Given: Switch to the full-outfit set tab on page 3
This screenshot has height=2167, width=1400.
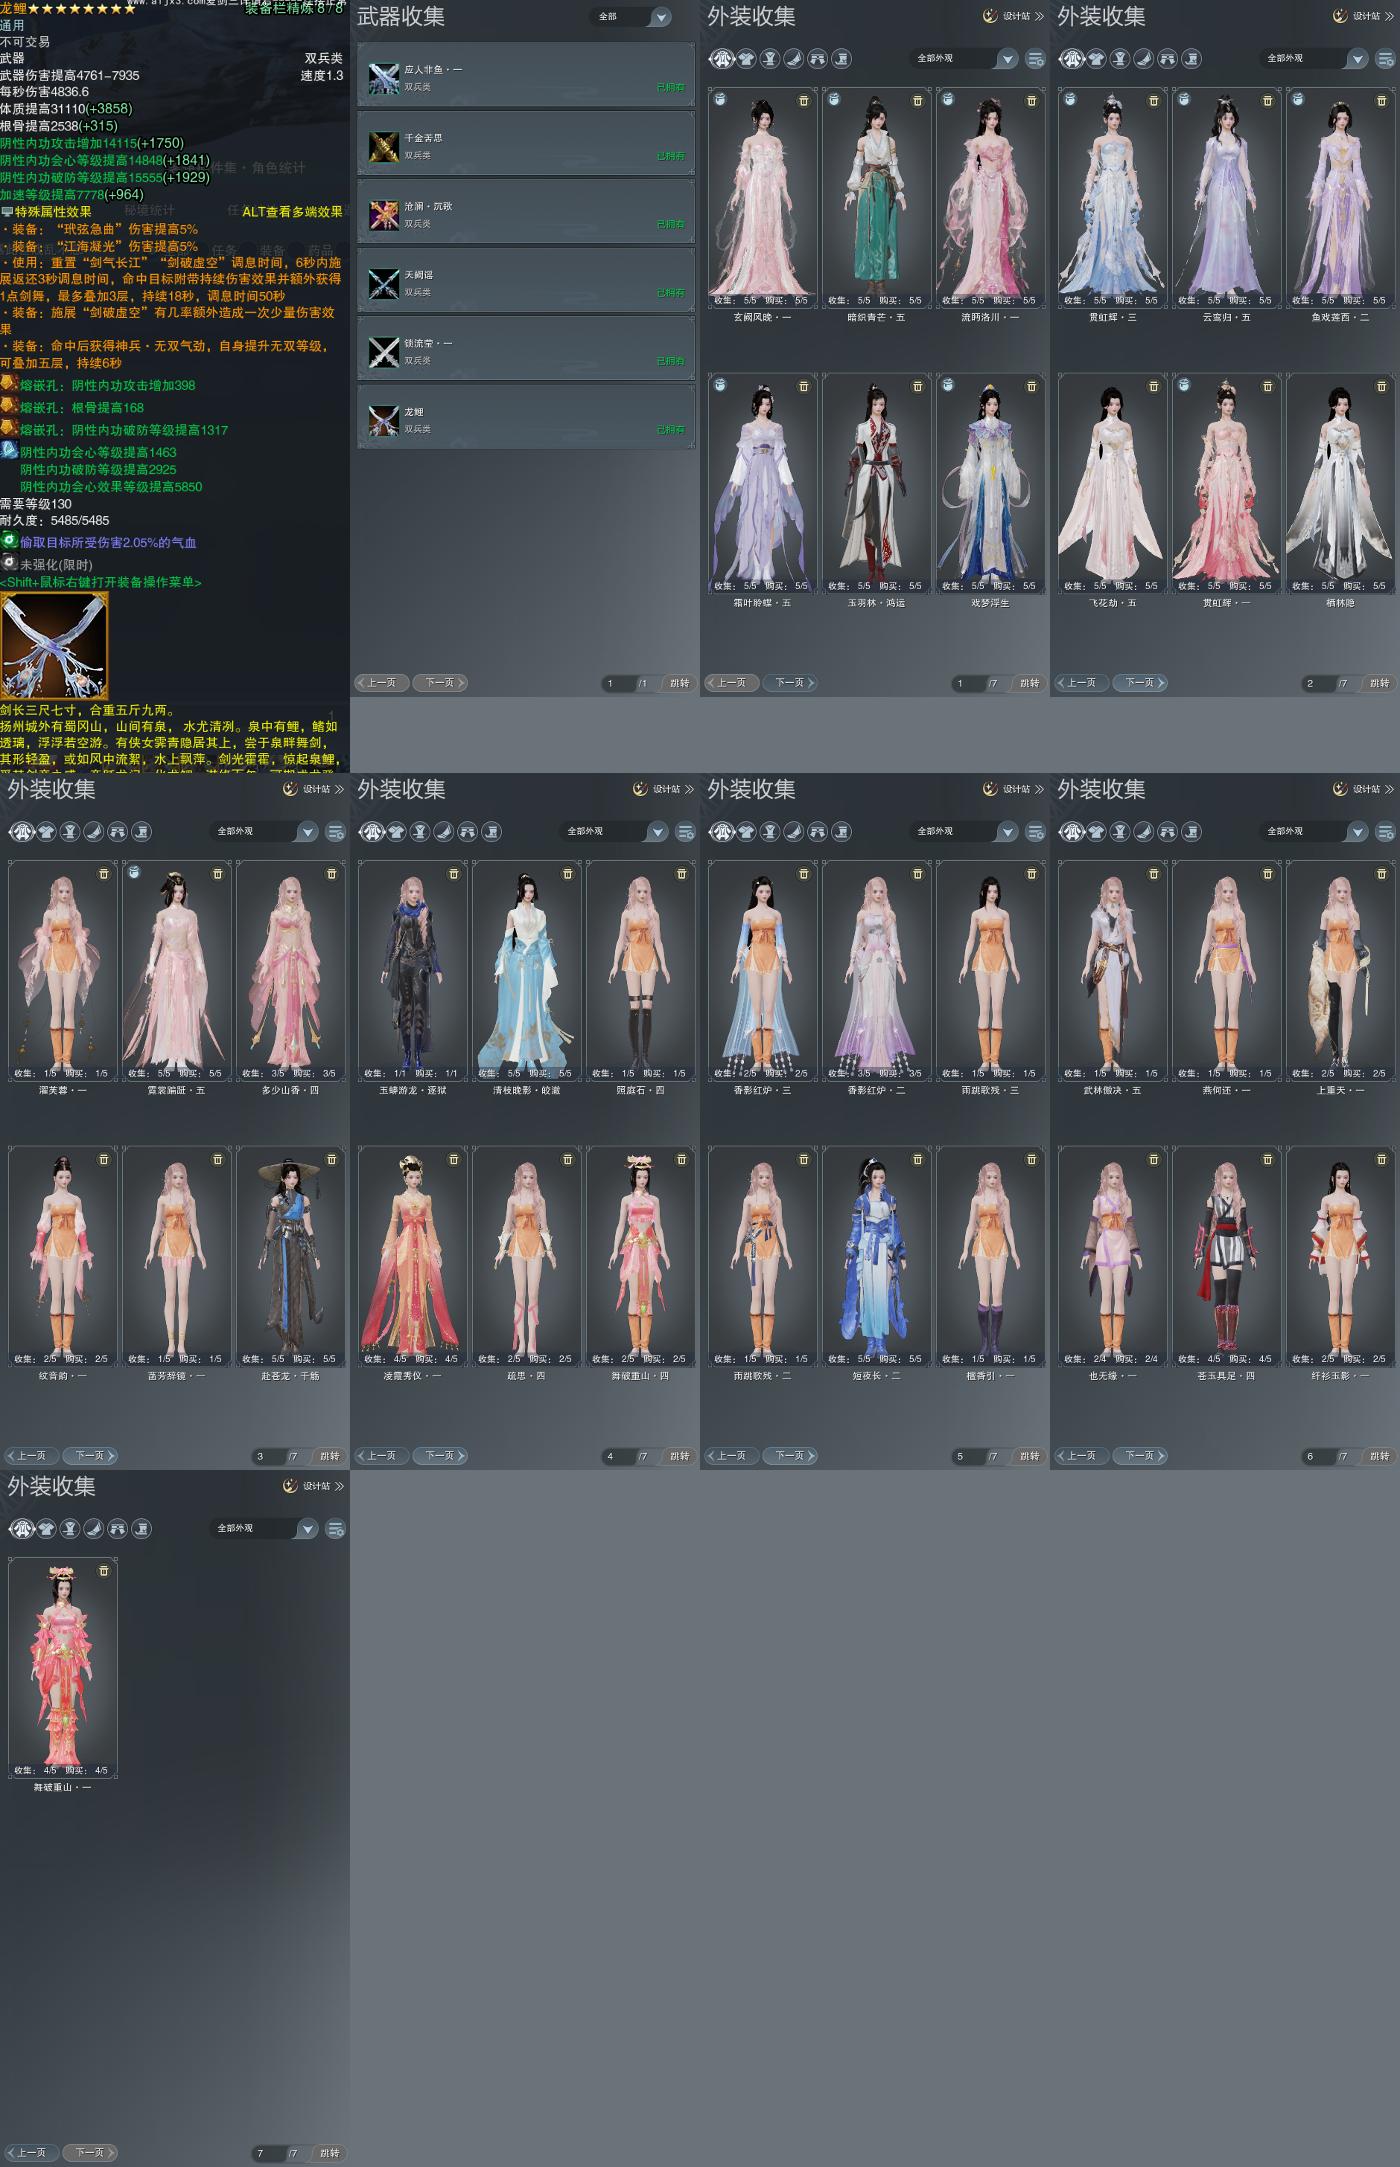Looking at the screenshot, I should (22, 832).
